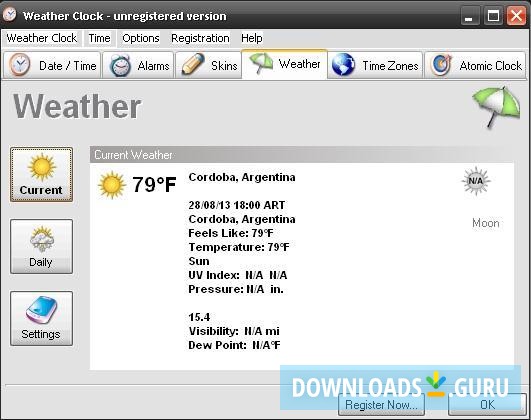This screenshot has height=420, width=531.
Task: Minimize the Weather Clock window
Action: pyautogui.click(x=470, y=16)
